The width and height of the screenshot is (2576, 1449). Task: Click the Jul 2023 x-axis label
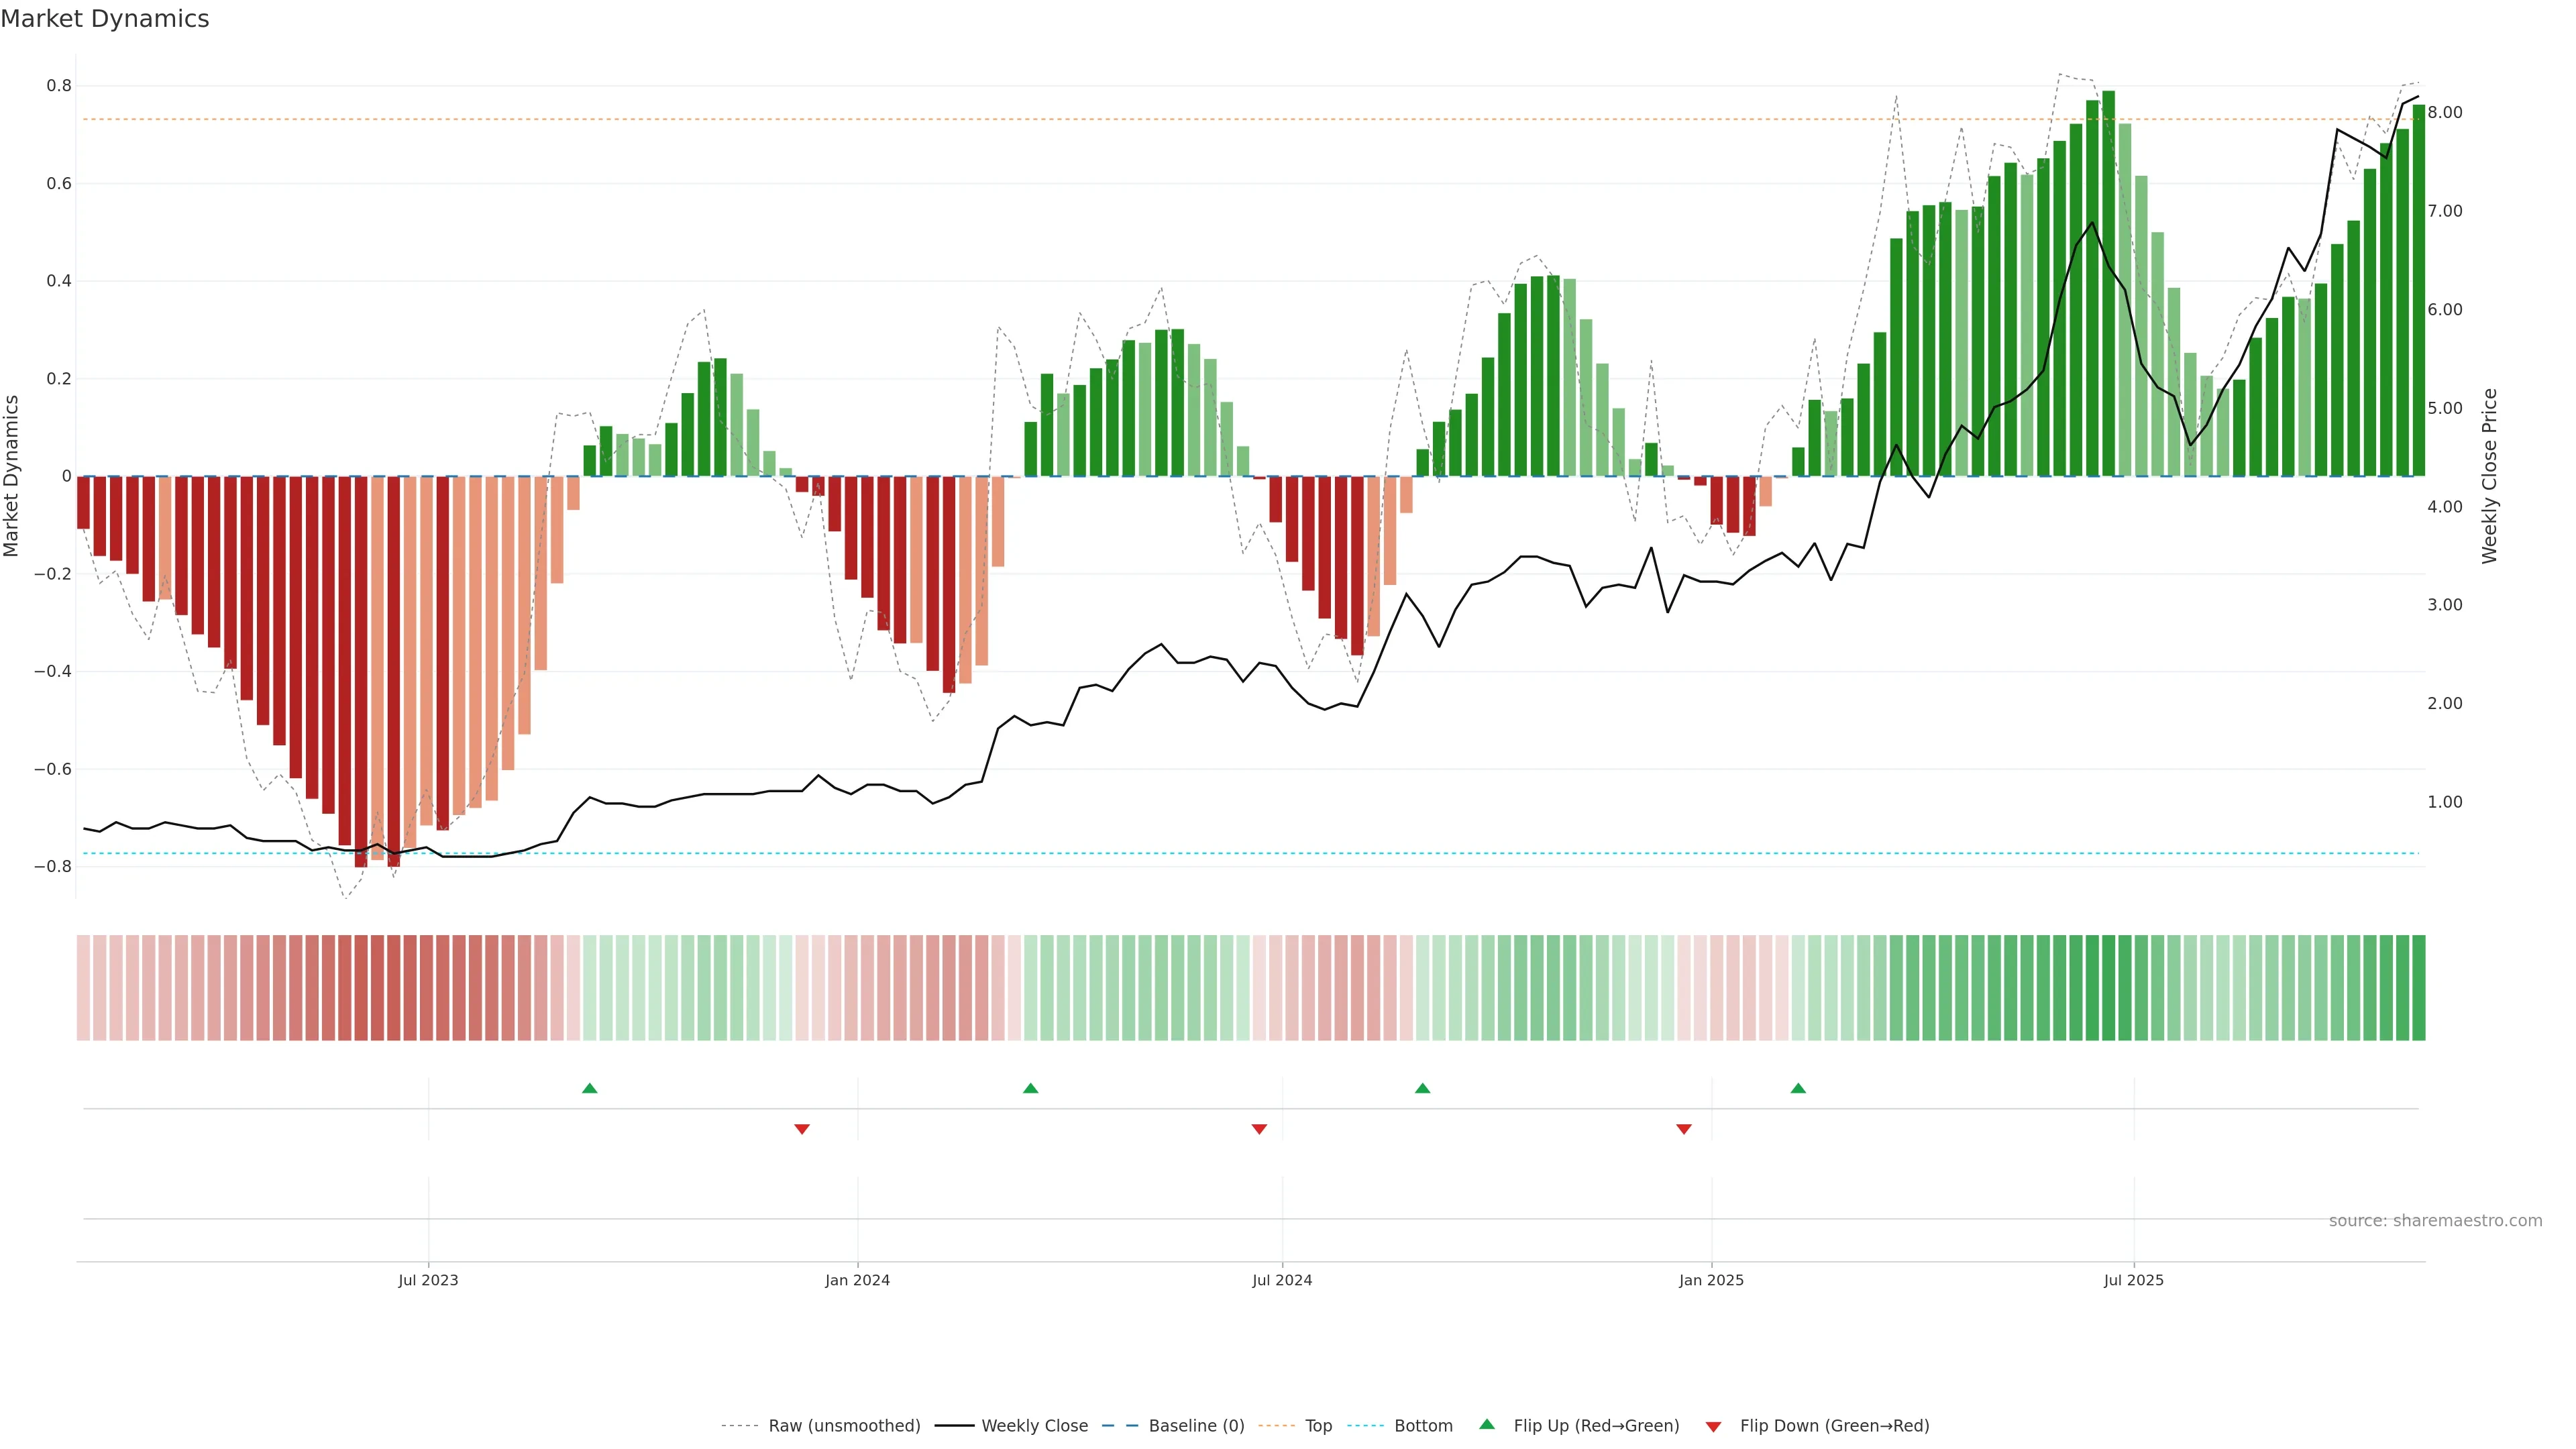(428, 1280)
